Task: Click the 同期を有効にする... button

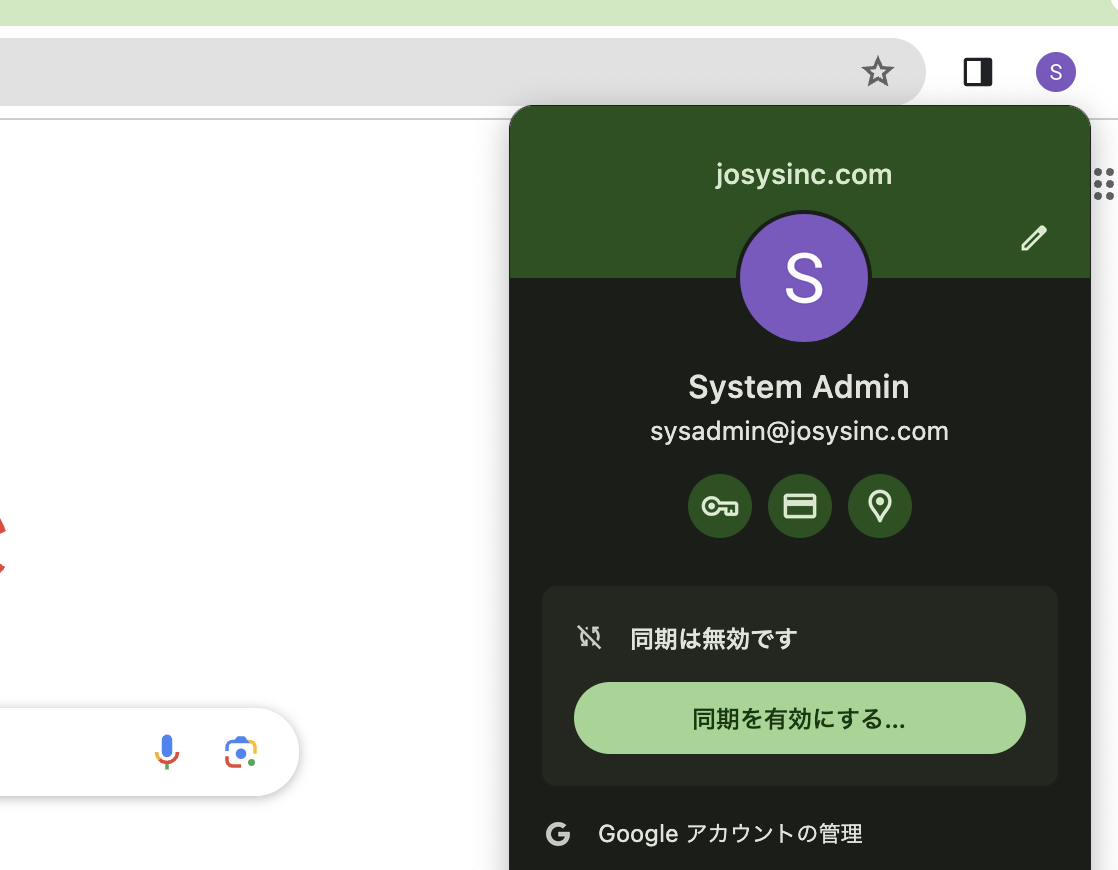Action: 799,718
